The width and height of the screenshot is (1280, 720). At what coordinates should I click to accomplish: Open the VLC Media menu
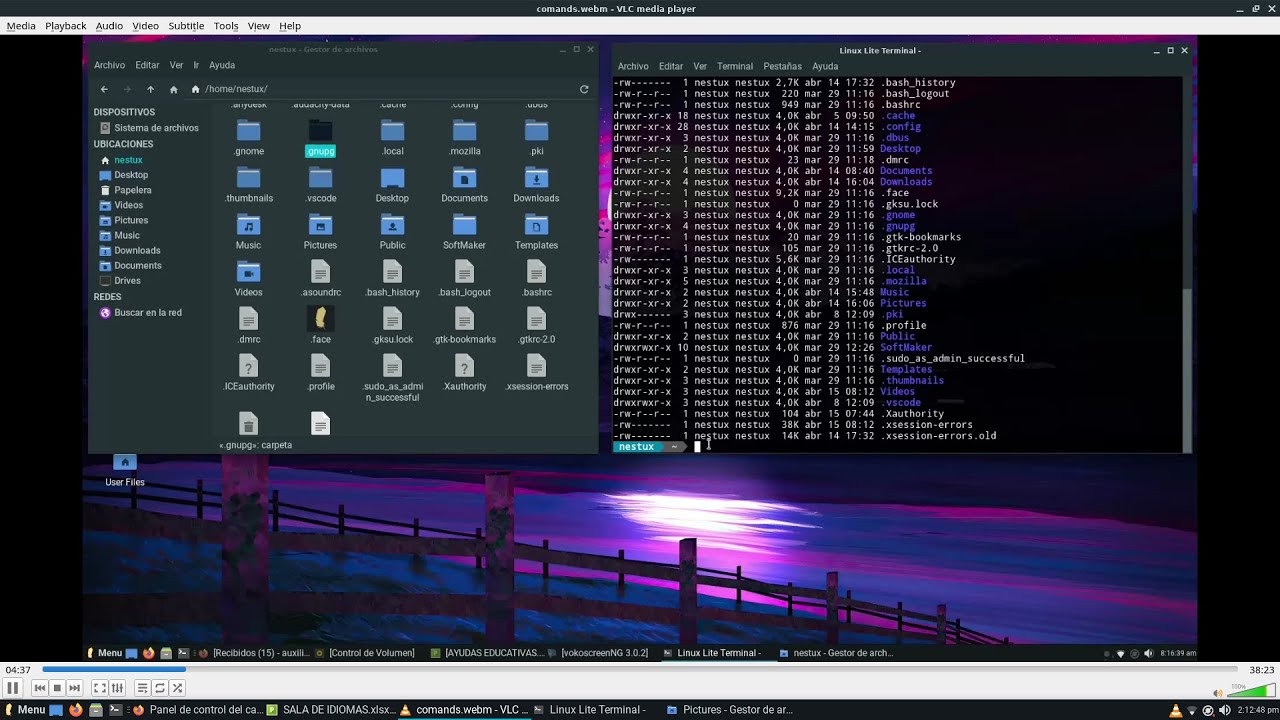(x=21, y=26)
